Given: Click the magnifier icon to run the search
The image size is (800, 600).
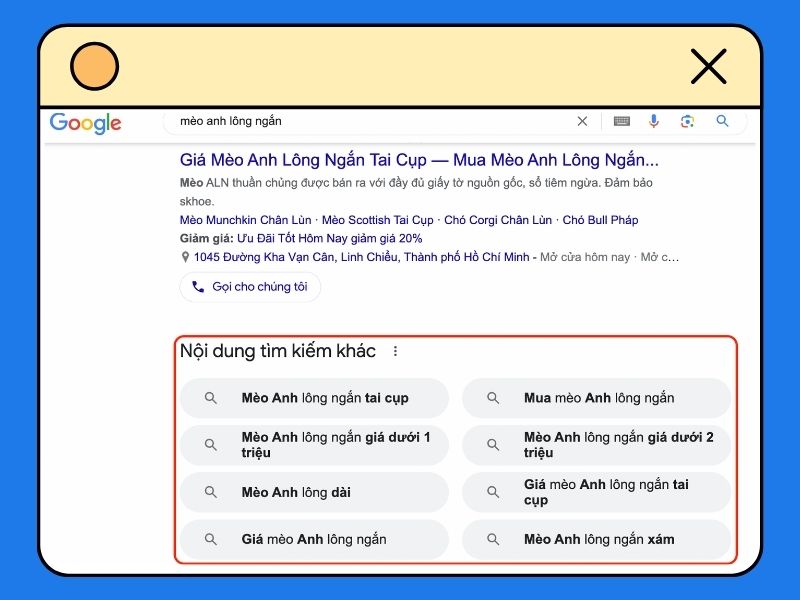Looking at the screenshot, I should tap(722, 121).
